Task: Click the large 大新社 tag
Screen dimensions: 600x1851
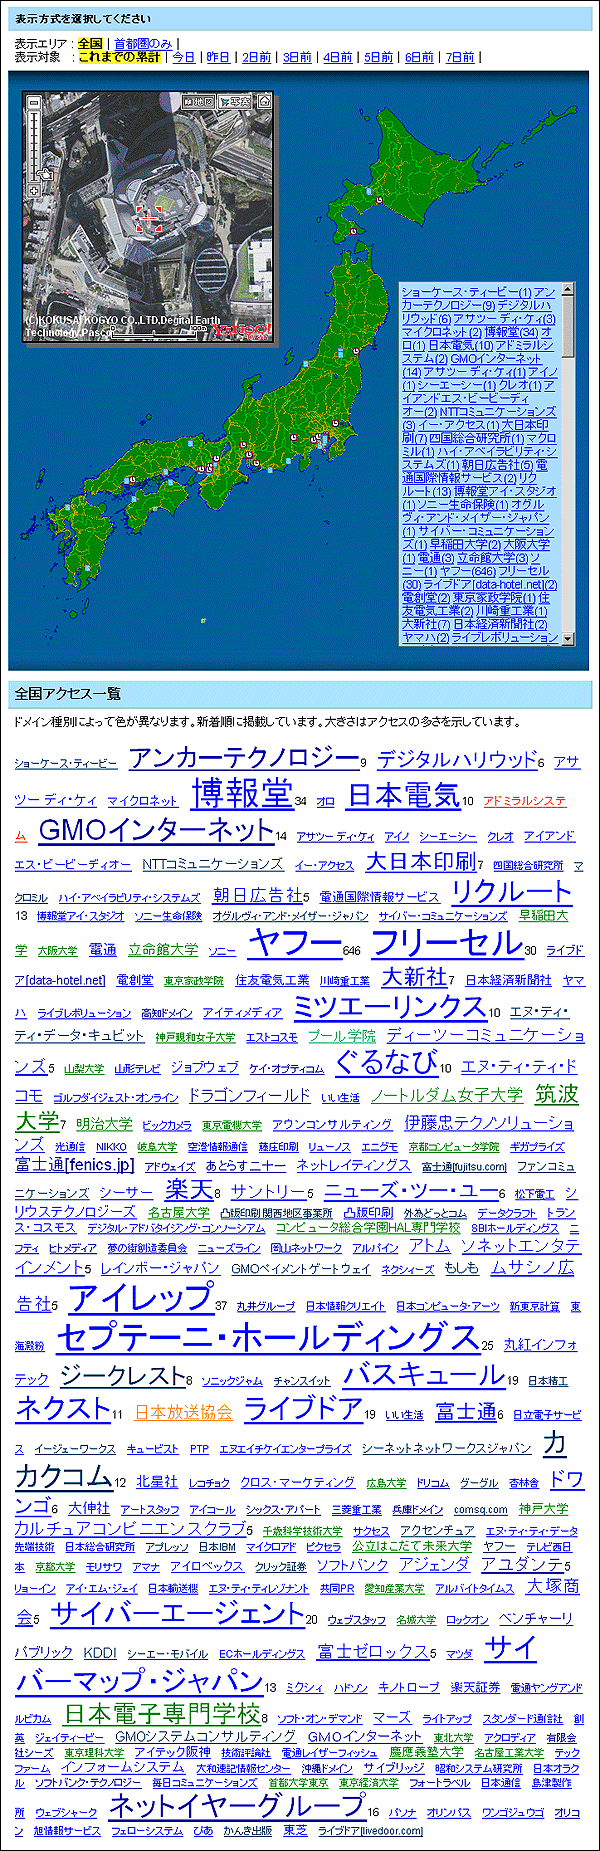Action: click(x=414, y=975)
